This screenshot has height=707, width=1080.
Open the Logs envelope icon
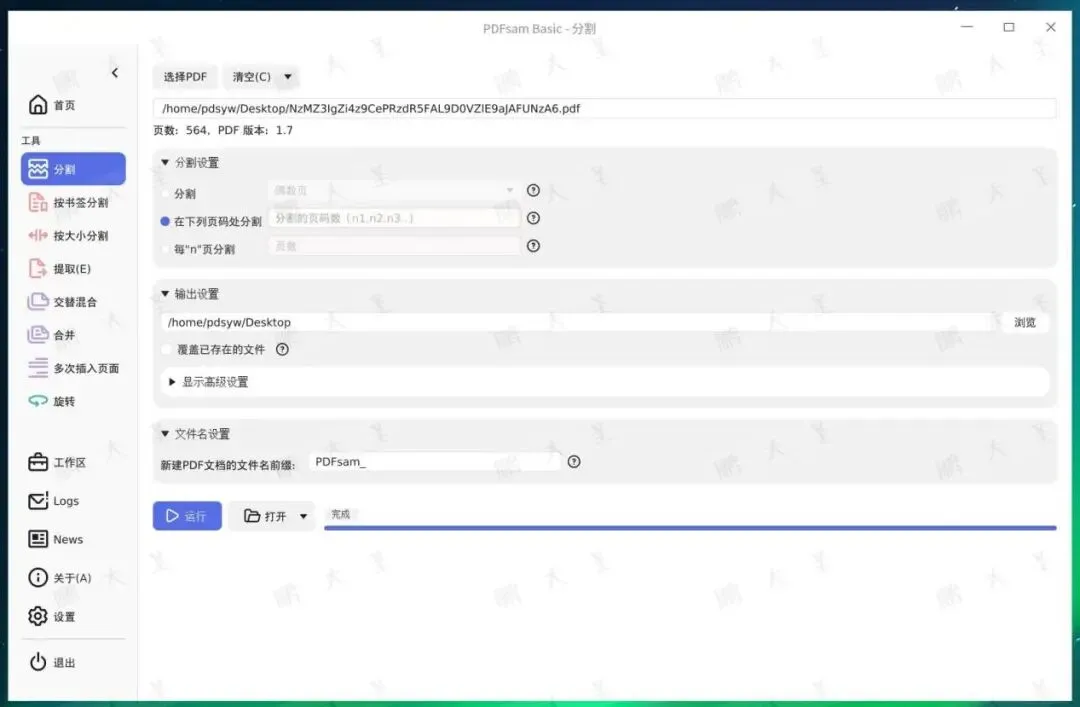(x=38, y=501)
